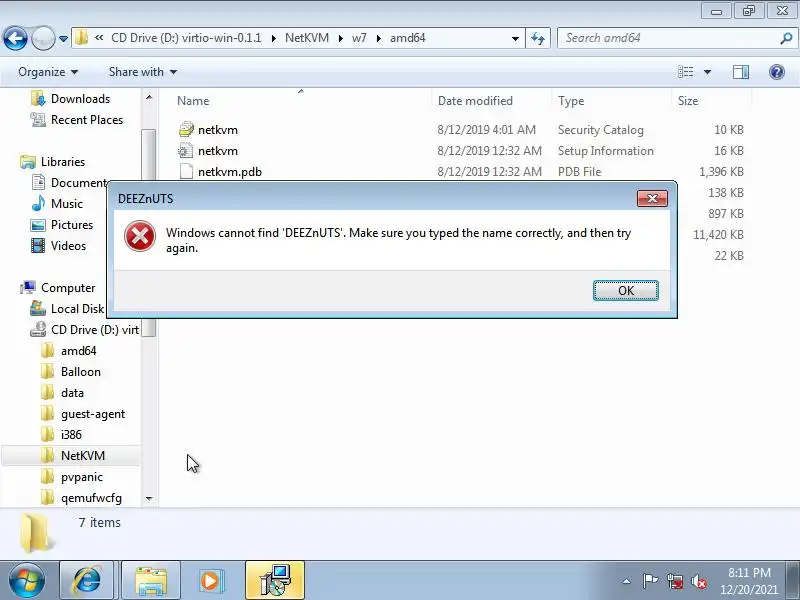Launch Internet Explorer from the taskbar
Screen dimensions: 800x600
[87, 581]
